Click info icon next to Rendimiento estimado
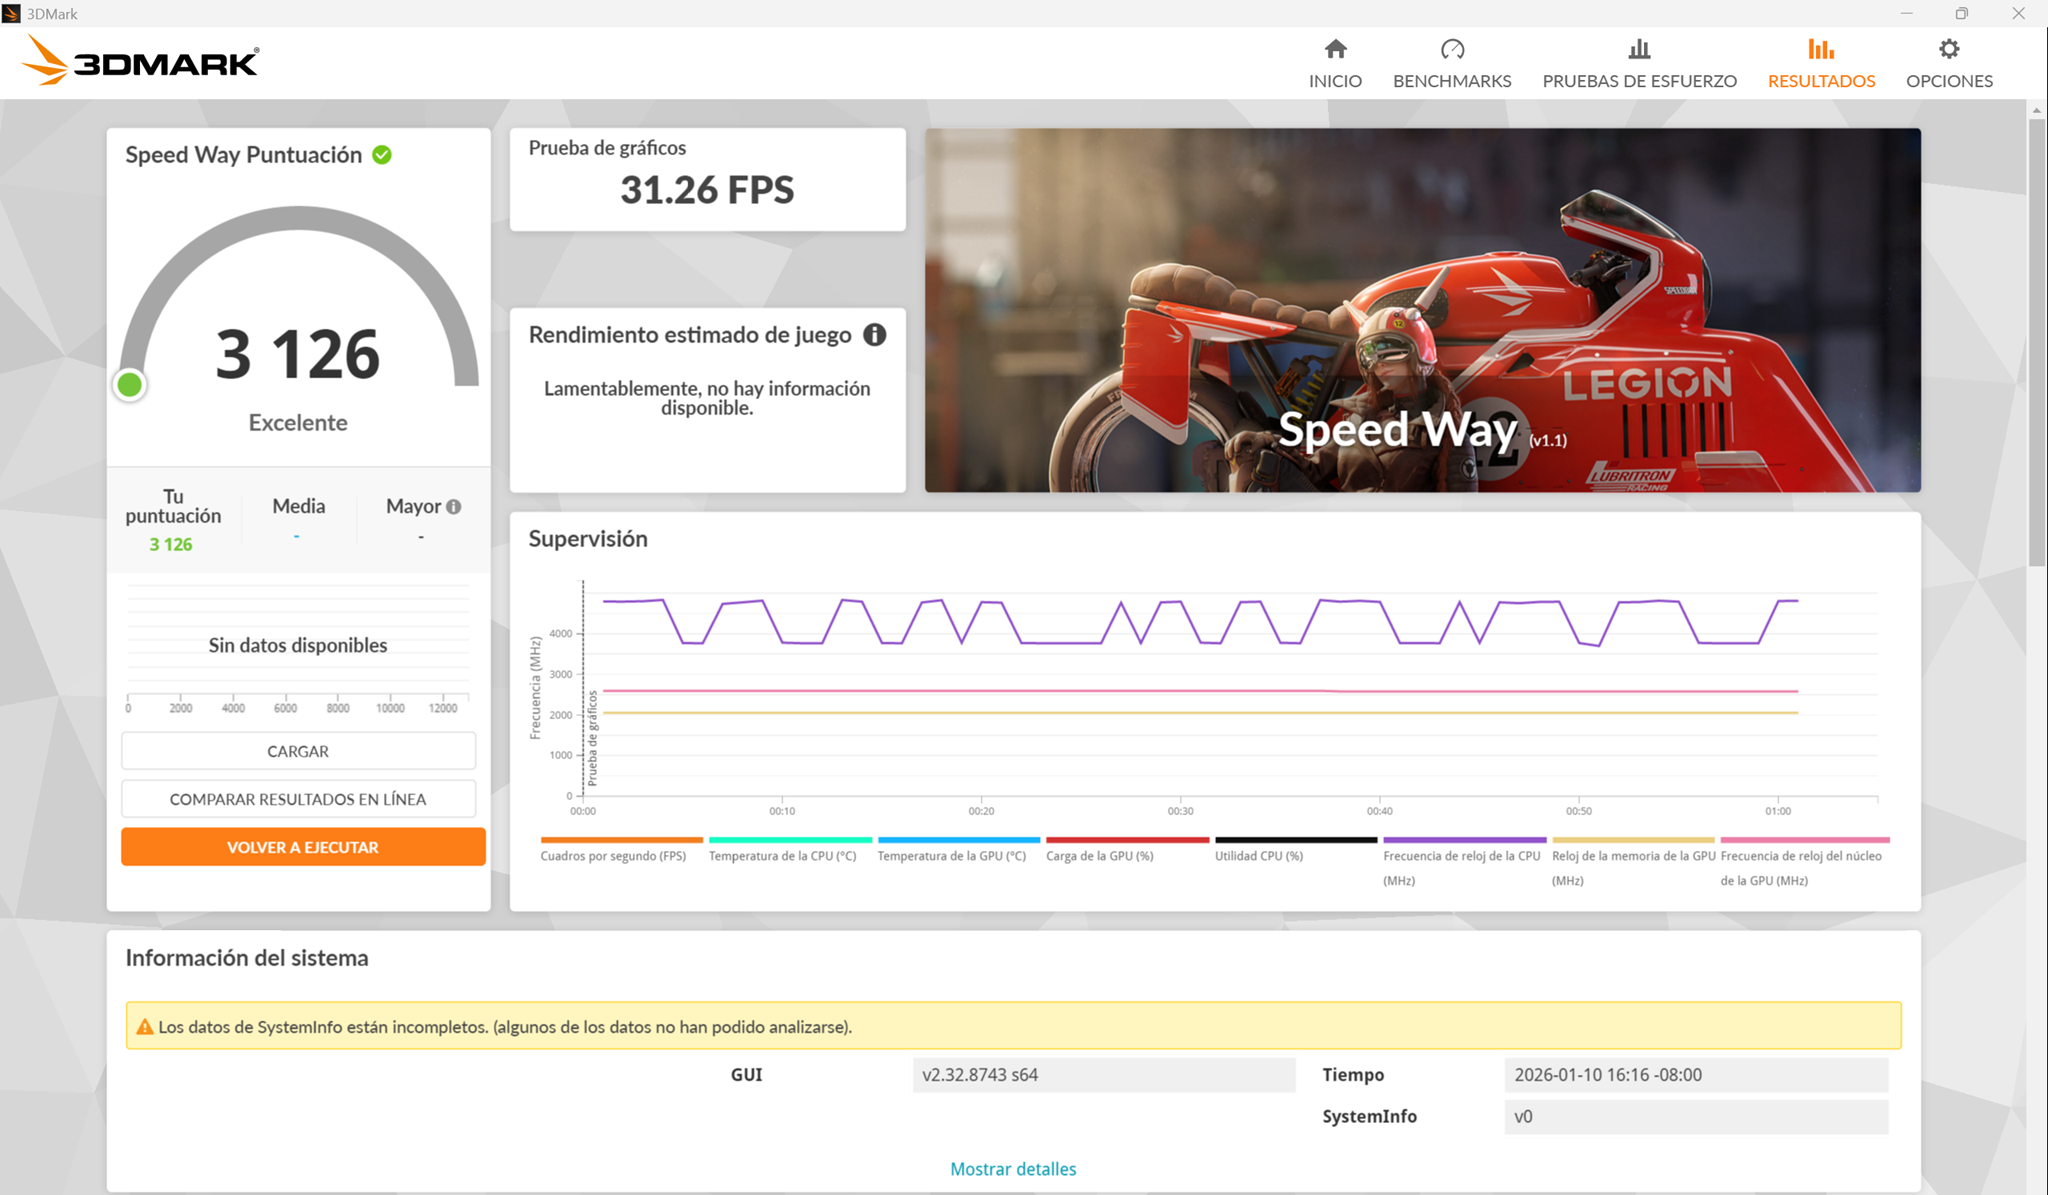2048x1195 pixels. (x=875, y=335)
